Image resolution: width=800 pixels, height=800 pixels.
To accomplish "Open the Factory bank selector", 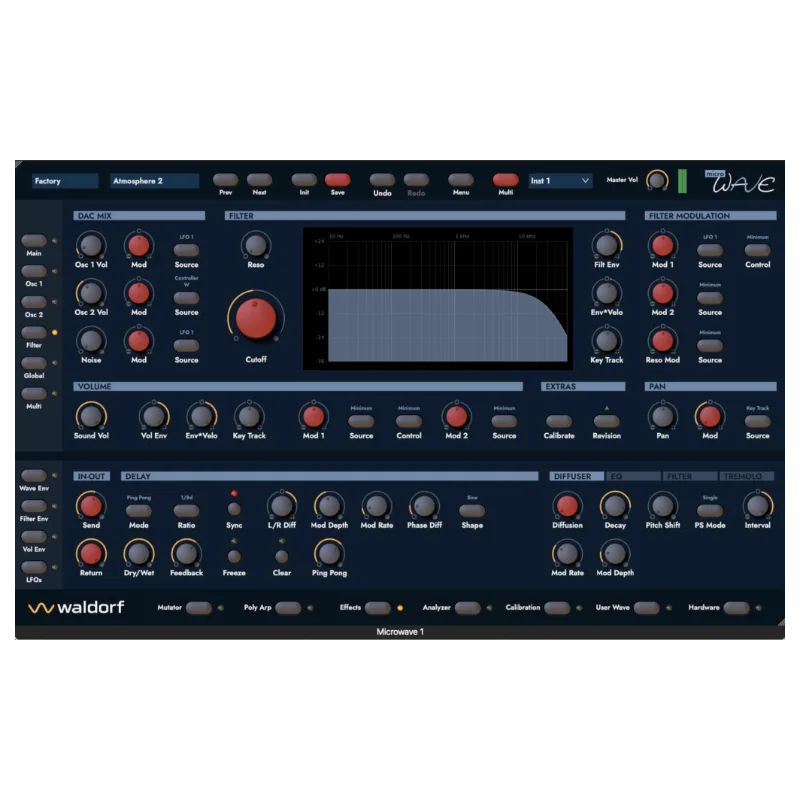I will click(x=65, y=181).
